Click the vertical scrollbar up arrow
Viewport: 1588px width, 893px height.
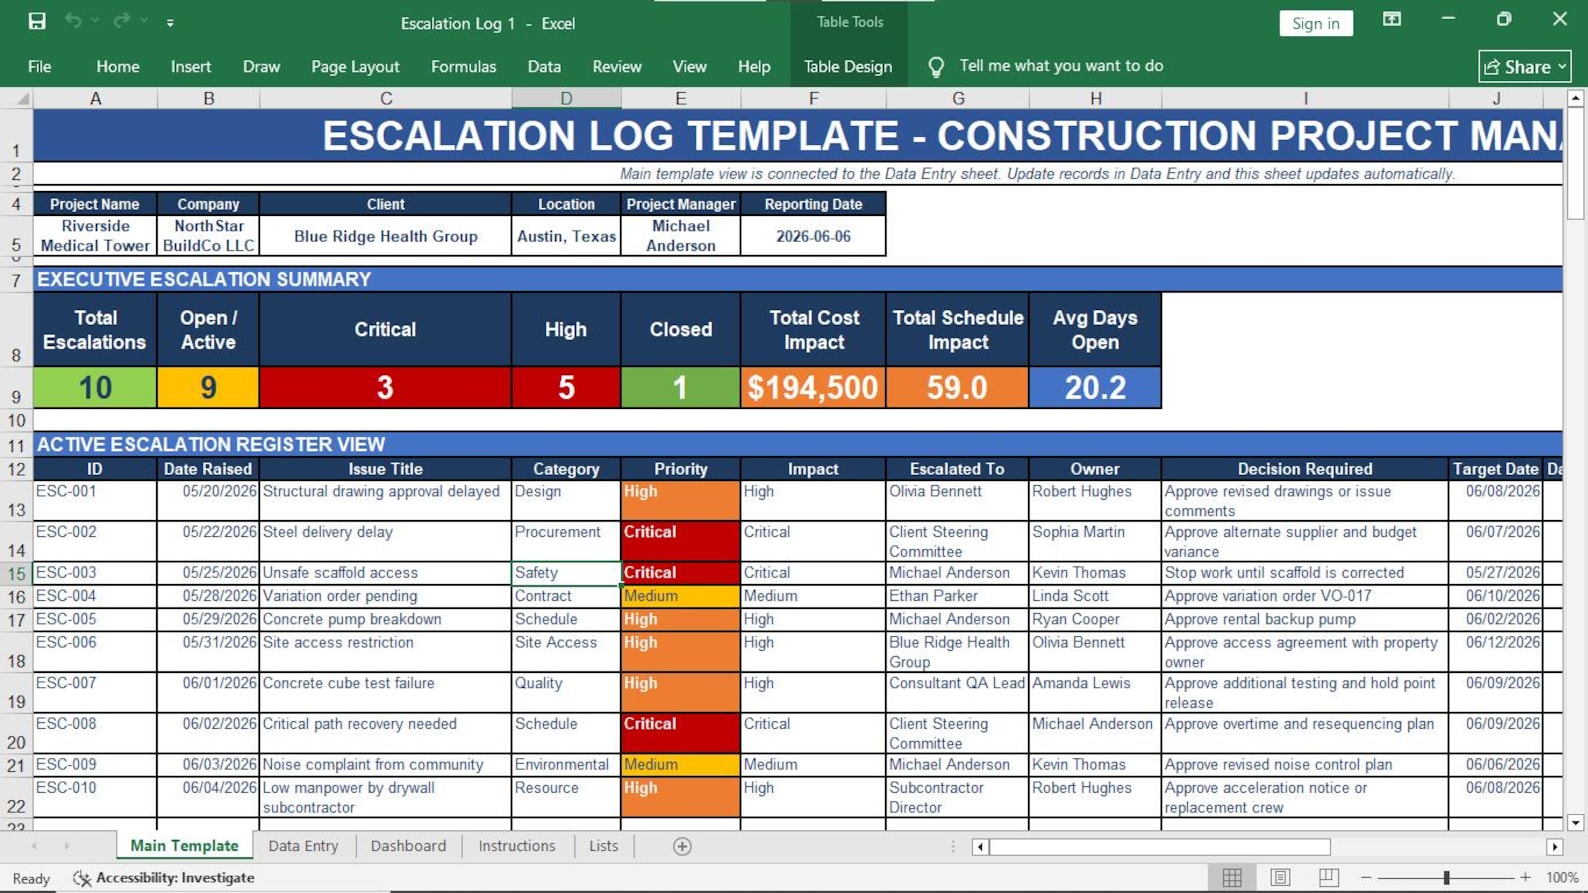coord(1576,98)
